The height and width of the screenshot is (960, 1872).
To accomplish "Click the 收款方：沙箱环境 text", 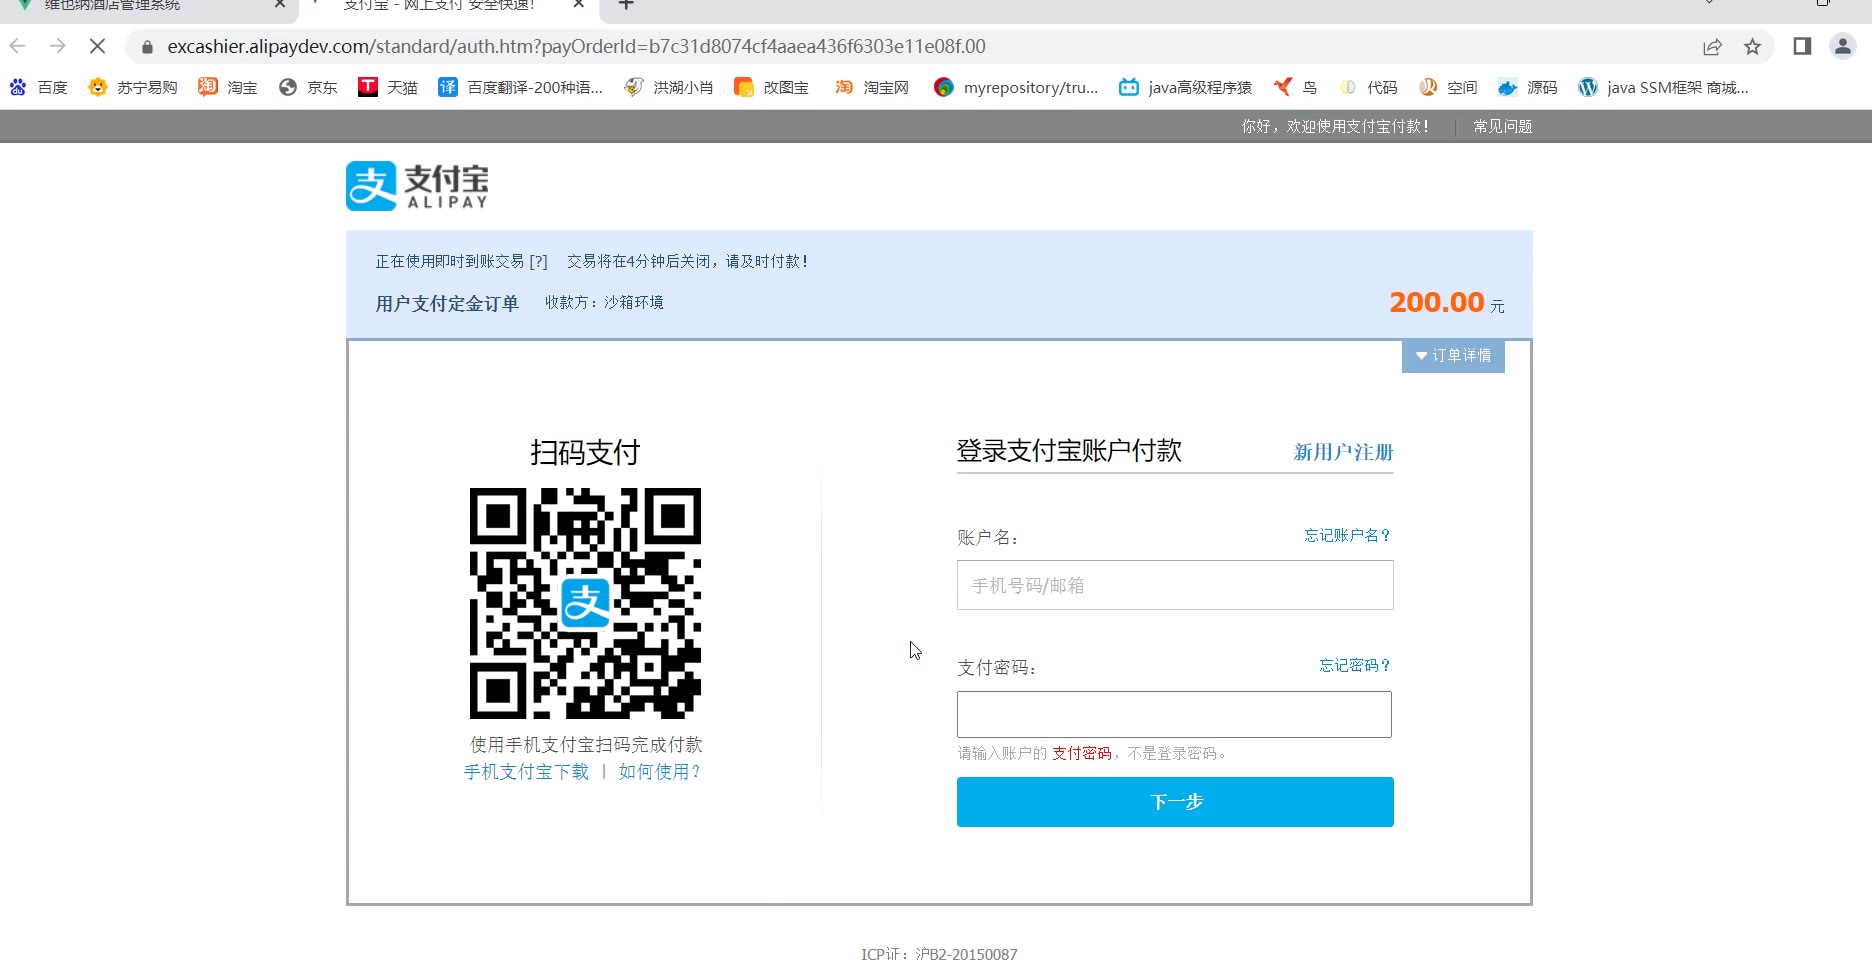I will click(604, 302).
